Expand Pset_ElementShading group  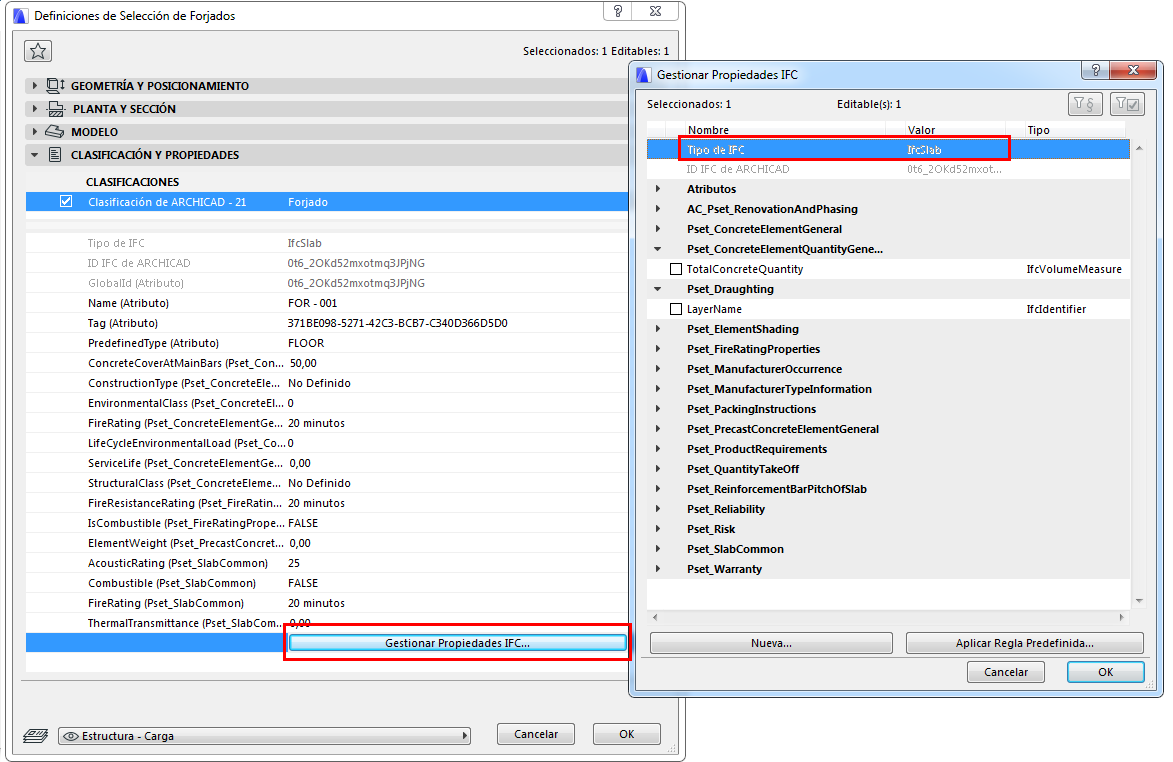point(658,329)
